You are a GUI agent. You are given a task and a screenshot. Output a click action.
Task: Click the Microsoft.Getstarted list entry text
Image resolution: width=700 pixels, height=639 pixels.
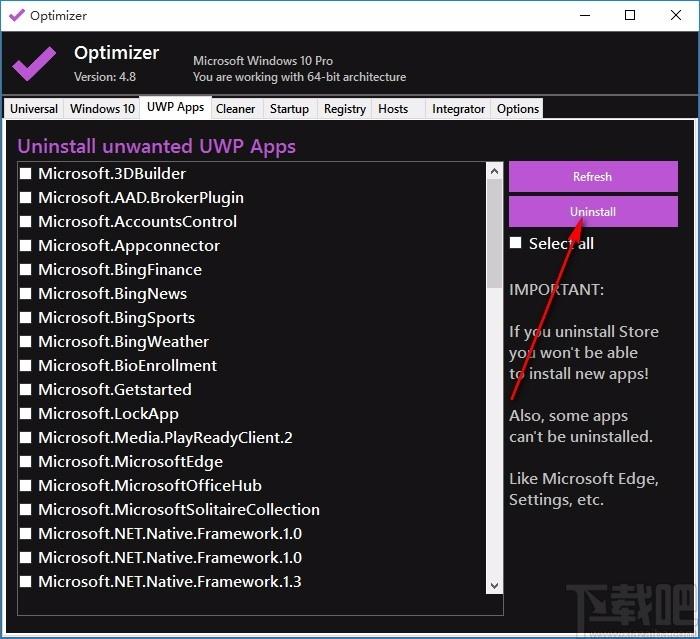pyautogui.click(x=115, y=389)
